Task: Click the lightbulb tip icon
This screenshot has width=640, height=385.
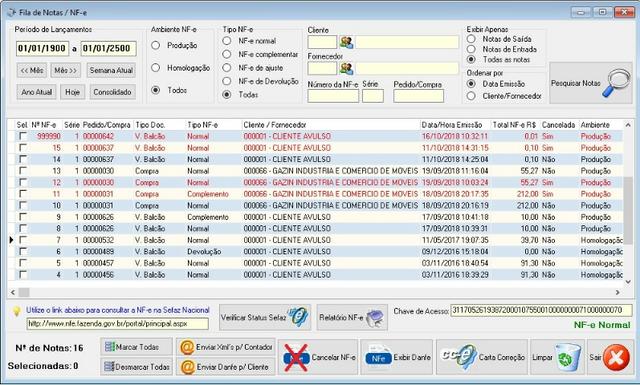Action: tap(16, 312)
